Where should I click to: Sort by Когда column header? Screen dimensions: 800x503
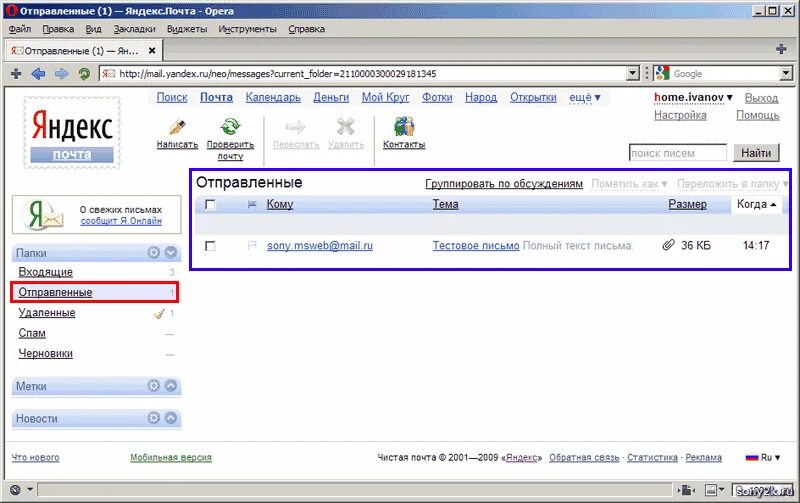pyautogui.click(x=756, y=204)
